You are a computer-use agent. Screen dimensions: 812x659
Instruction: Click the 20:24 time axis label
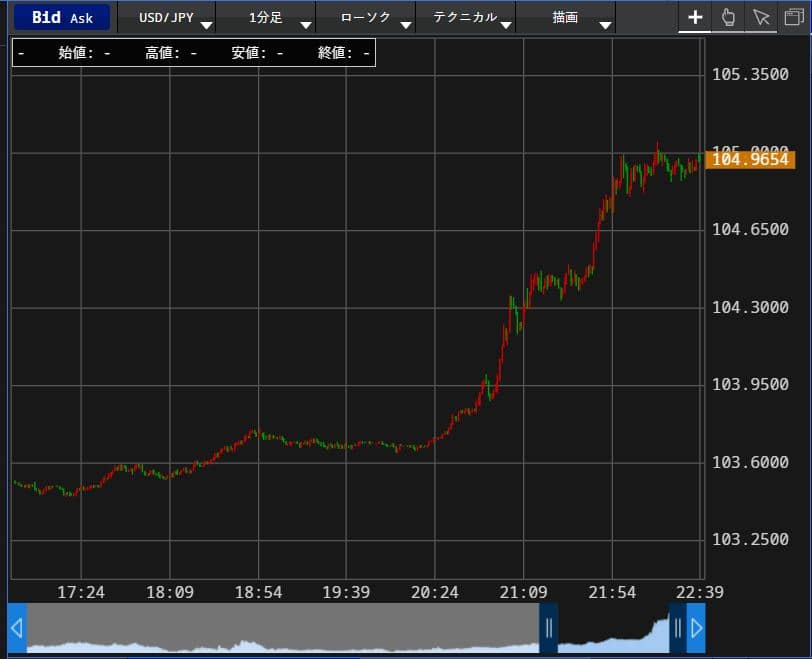pos(434,592)
